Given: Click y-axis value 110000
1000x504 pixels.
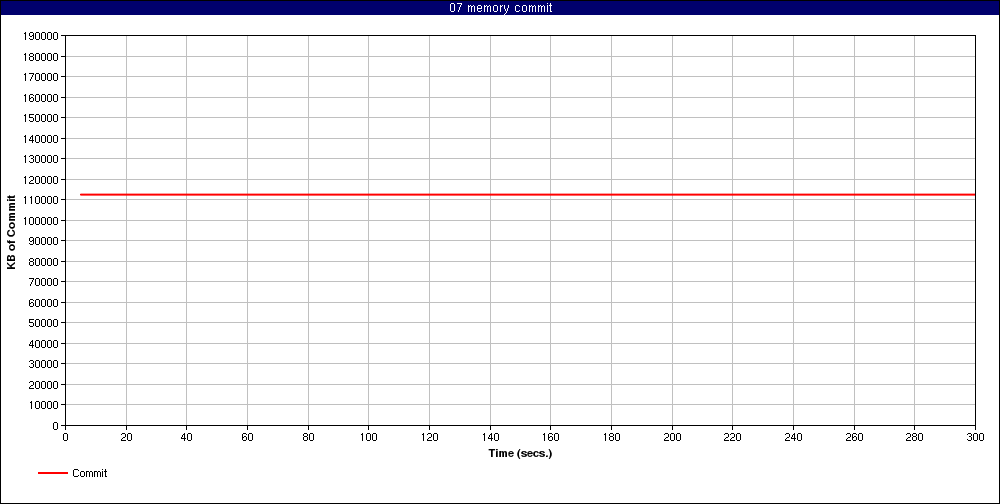Looking at the screenshot, I should click(x=41, y=200).
